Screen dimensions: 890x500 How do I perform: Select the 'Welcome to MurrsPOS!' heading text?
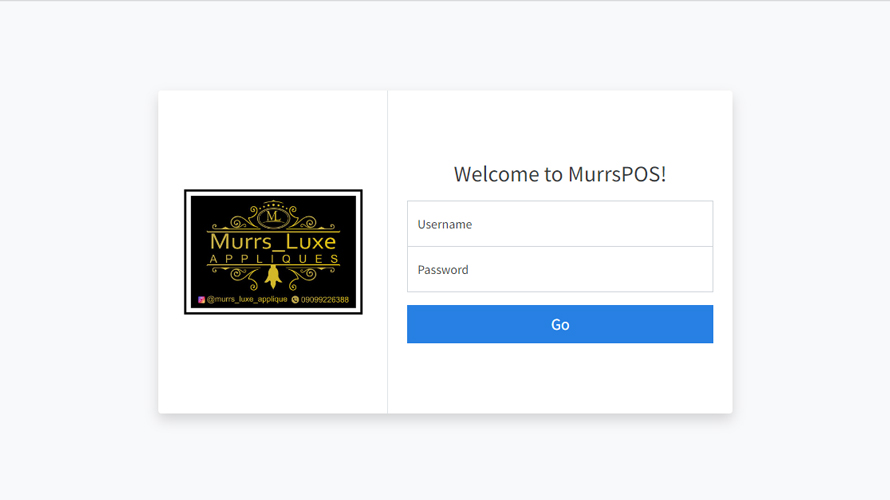560,174
